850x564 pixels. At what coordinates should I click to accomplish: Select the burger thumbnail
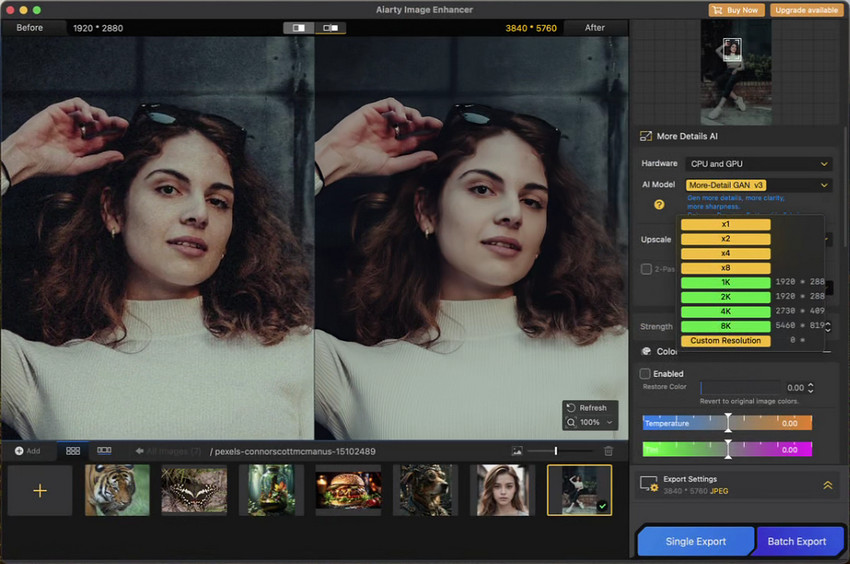[x=349, y=490]
